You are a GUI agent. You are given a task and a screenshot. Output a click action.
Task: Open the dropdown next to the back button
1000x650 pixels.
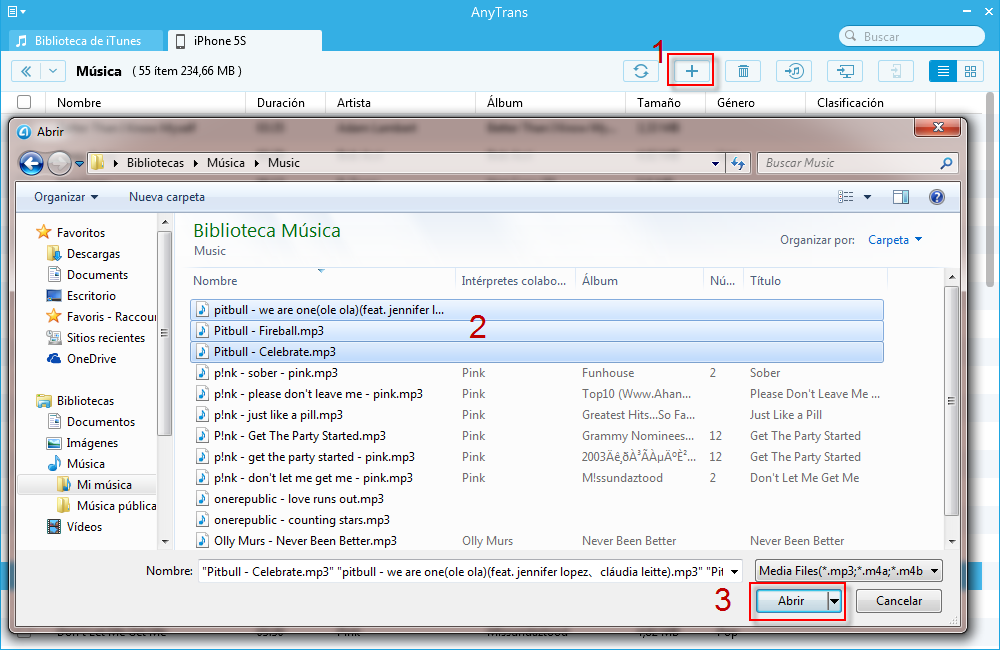point(53,71)
